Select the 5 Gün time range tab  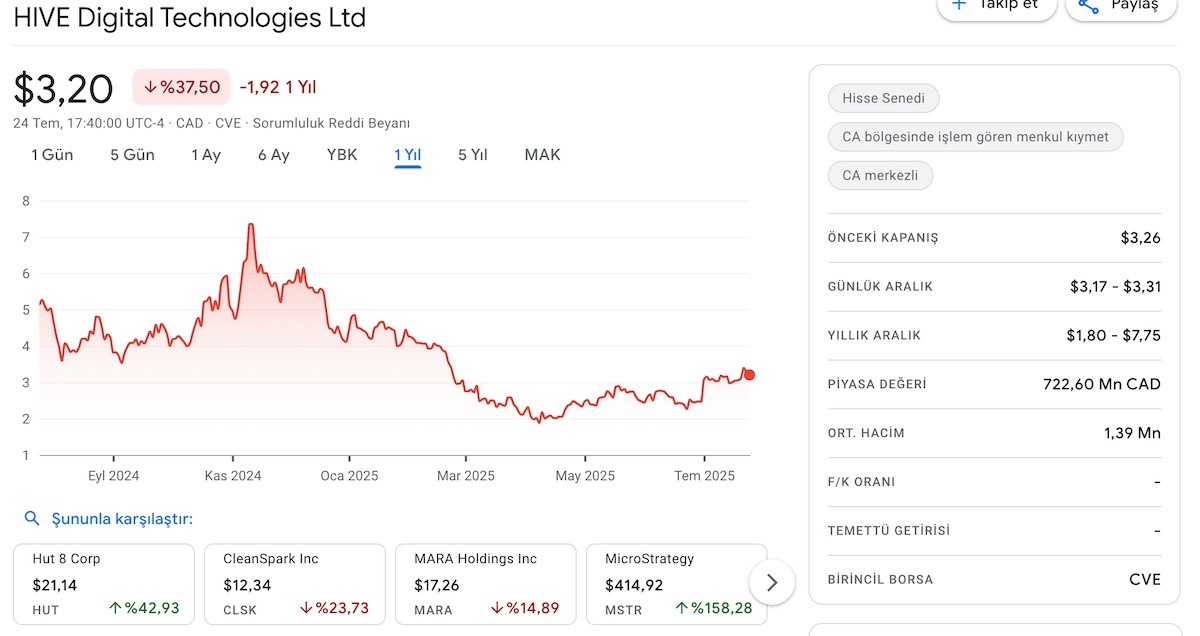tap(132, 155)
